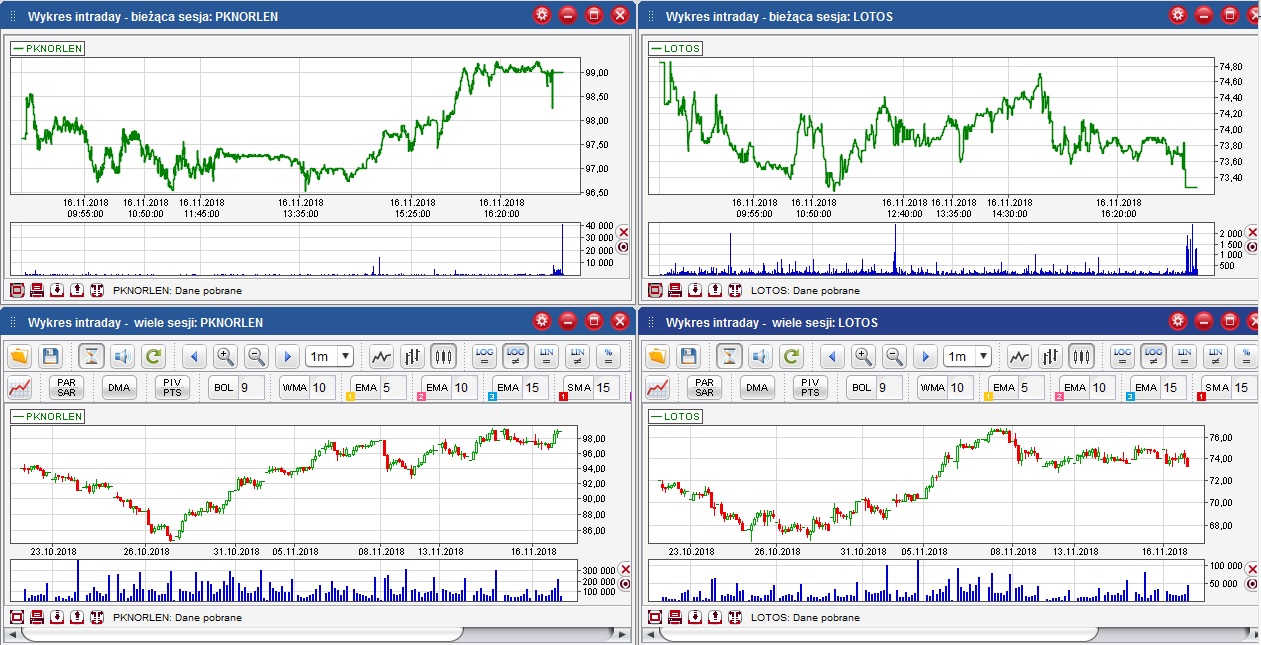Open the indicators chart icon in PKNORLEN toolbar
Viewport: 1261px width, 645px height.
[x=19, y=388]
